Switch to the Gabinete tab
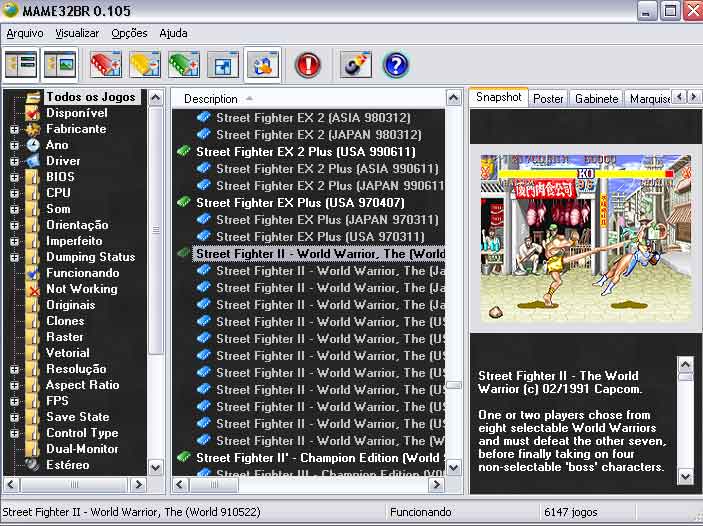 point(596,99)
